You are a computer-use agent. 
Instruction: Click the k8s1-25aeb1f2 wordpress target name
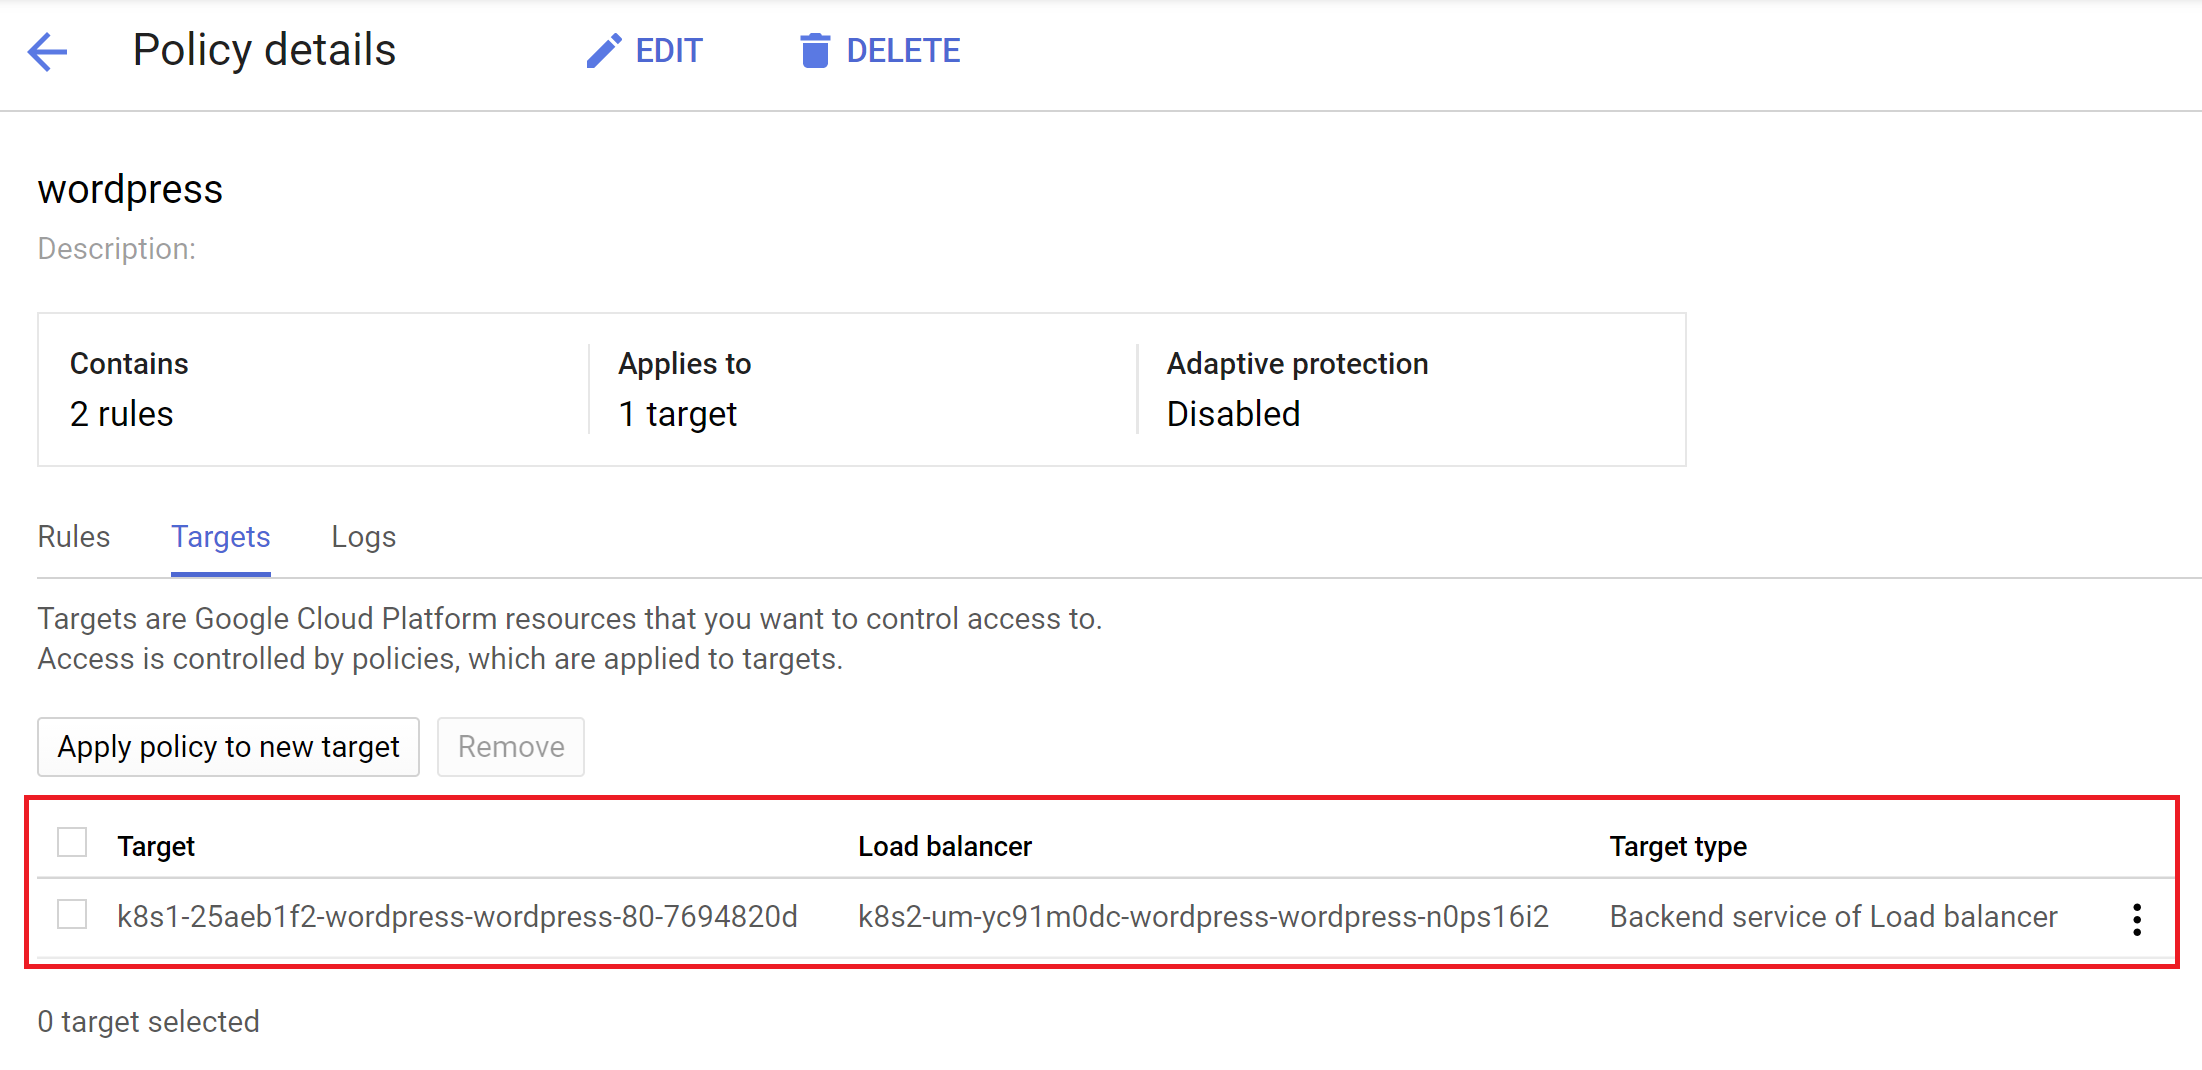click(x=457, y=917)
